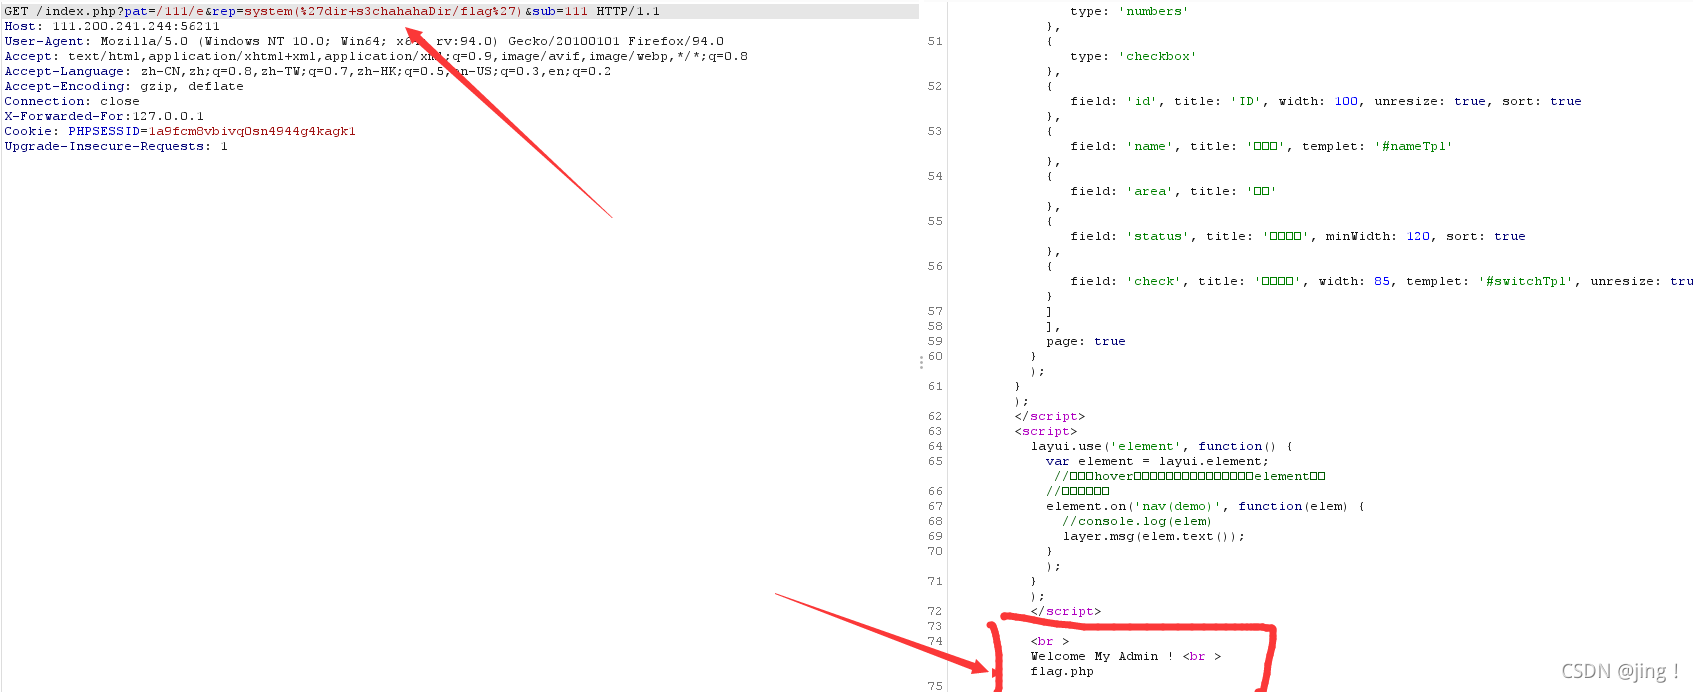Click response line number 64
This screenshot has width=1693, height=692.
[x=935, y=446]
